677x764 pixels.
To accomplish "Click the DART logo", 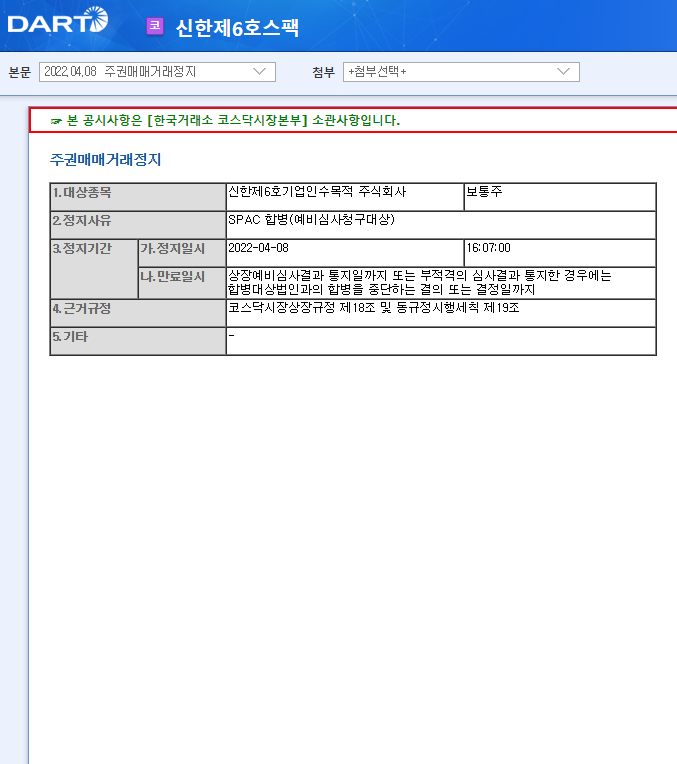I will (x=58, y=20).
